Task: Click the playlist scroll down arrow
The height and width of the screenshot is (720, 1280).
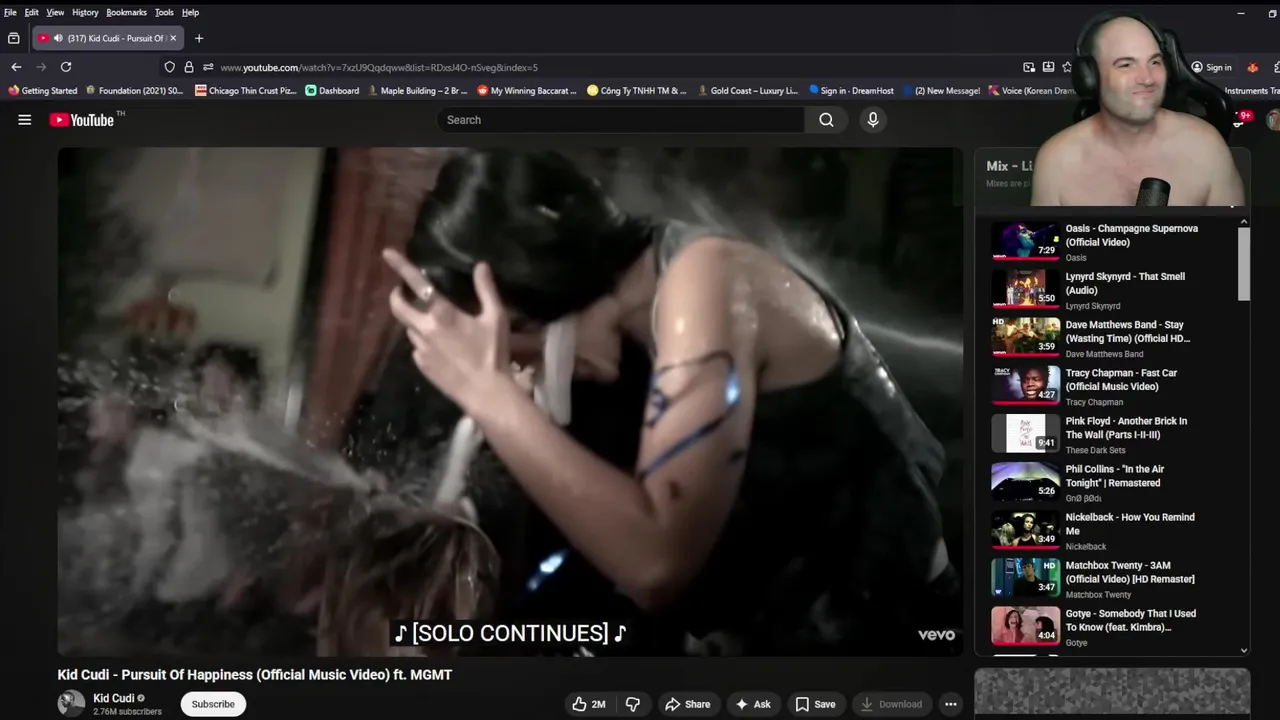Action: click(1244, 650)
